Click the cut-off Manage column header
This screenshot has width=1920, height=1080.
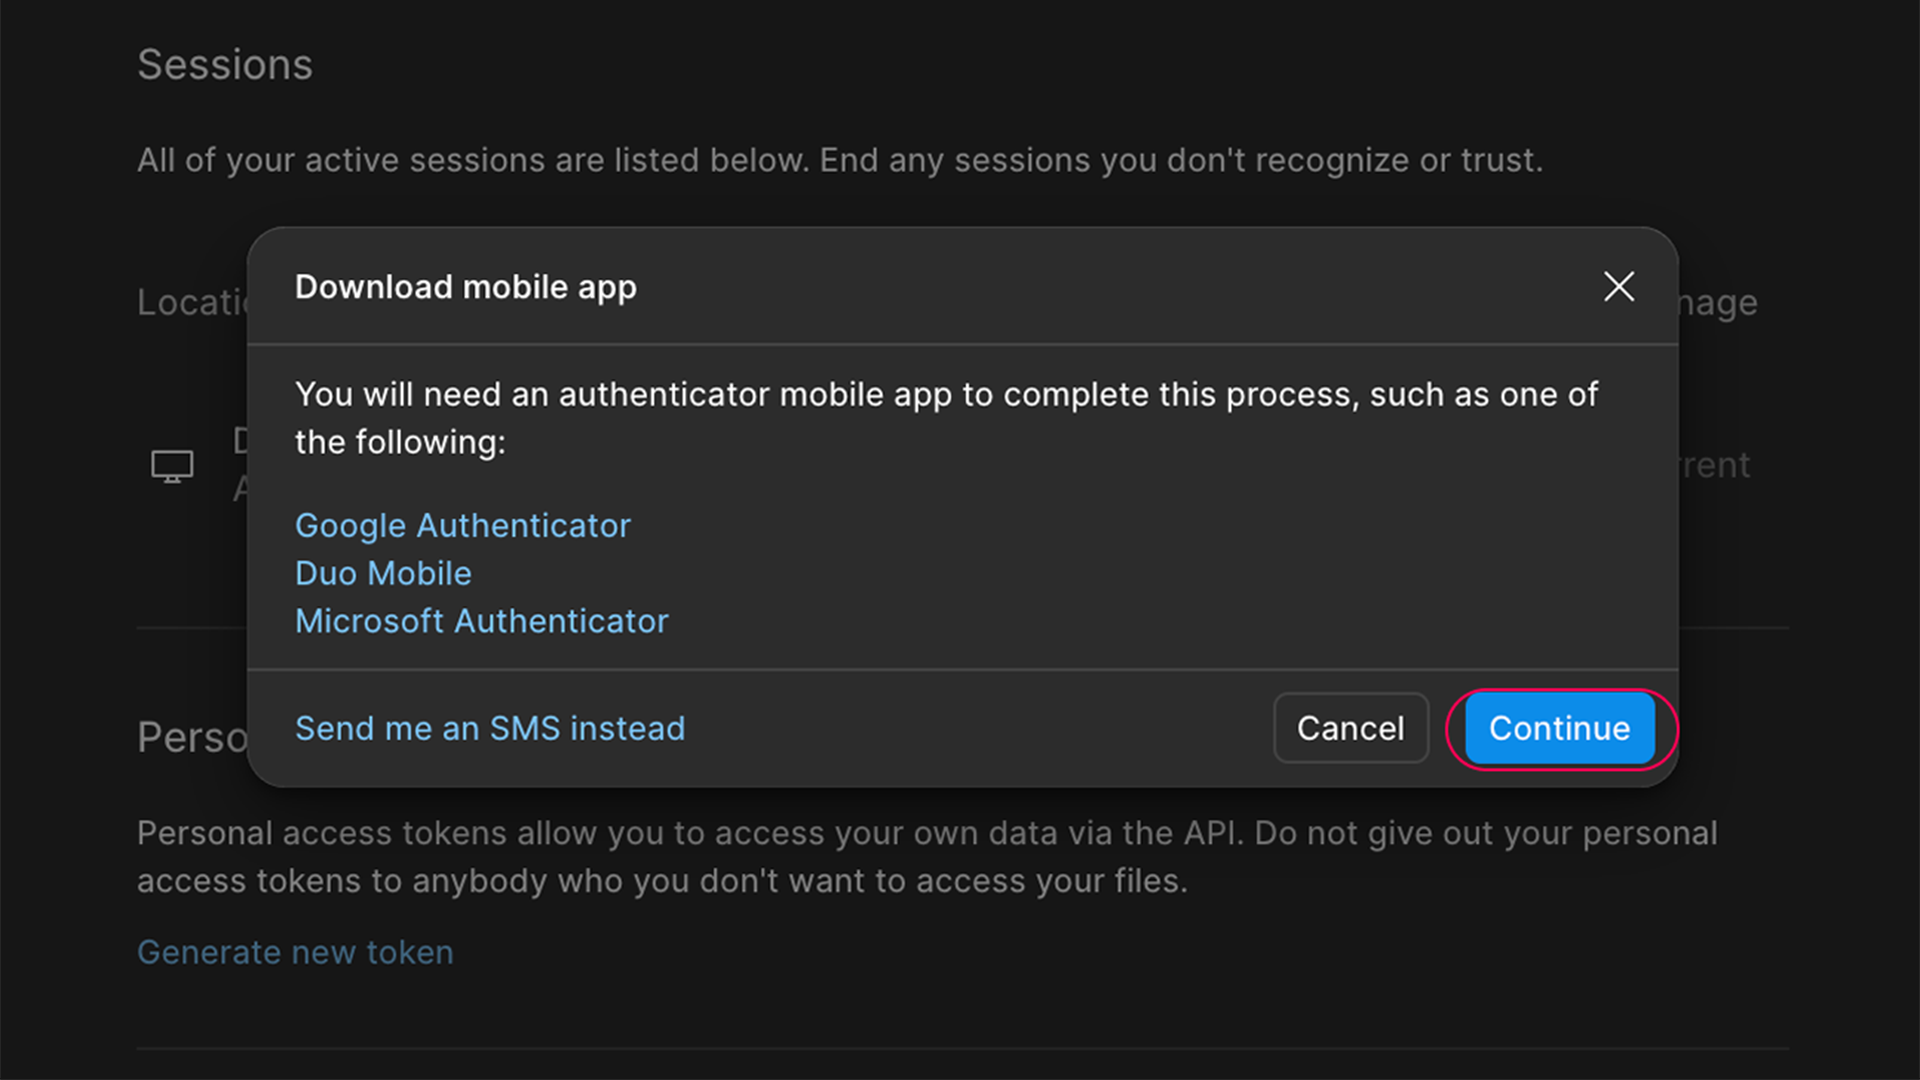click(x=1718, y=303)
